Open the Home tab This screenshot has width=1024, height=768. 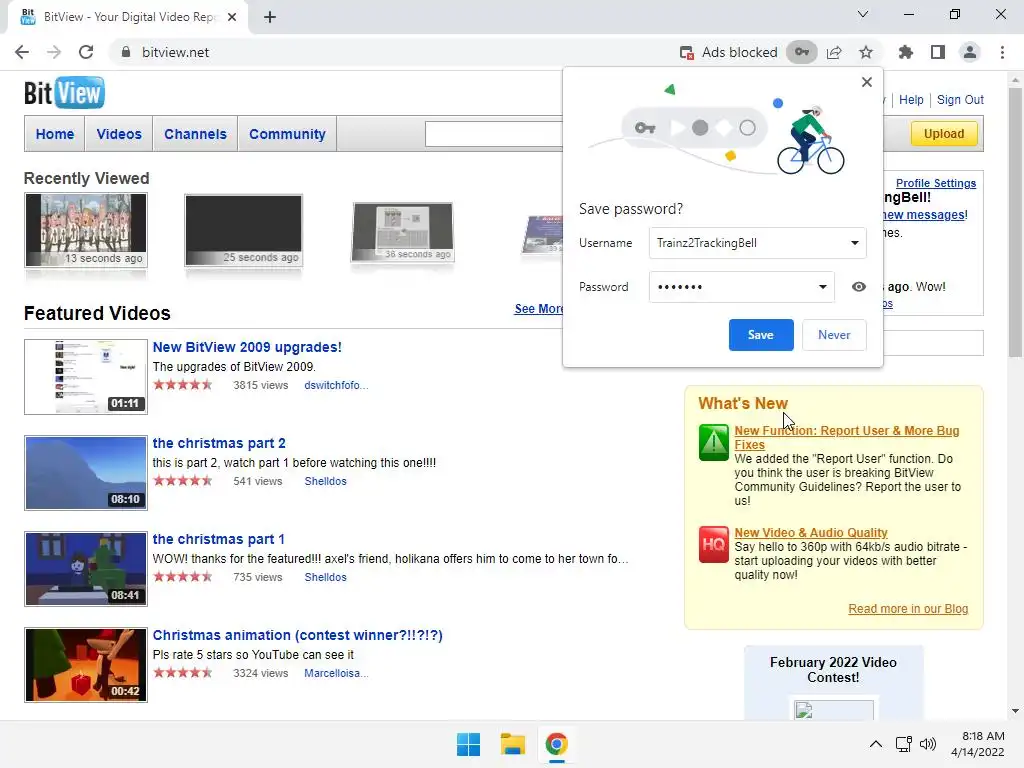(55, 134)
